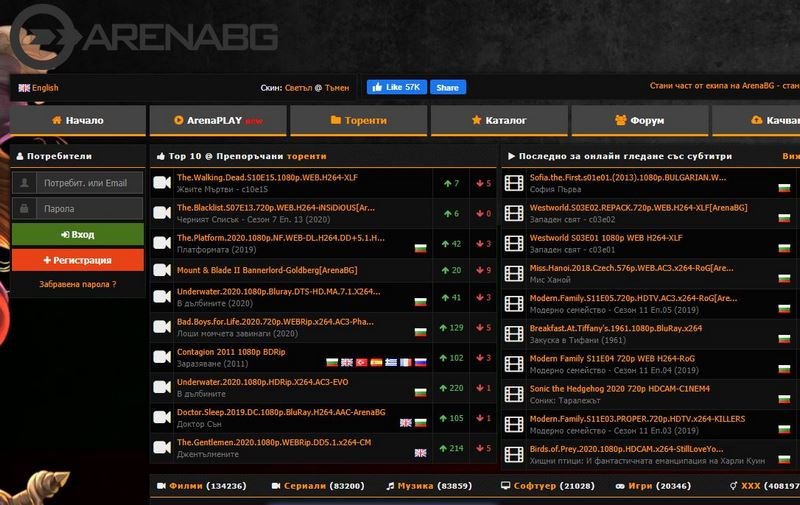Screen dimensions: 800x505
Task: Click camera icon next to Underwater Bluray torrent
Action: [162, 297]
